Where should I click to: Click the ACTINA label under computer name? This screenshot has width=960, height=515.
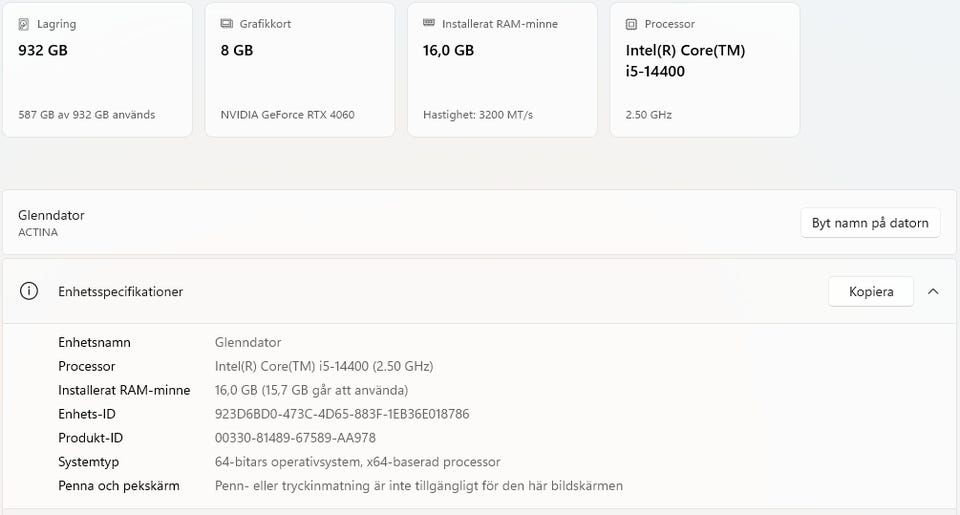[x=38, y=233]
